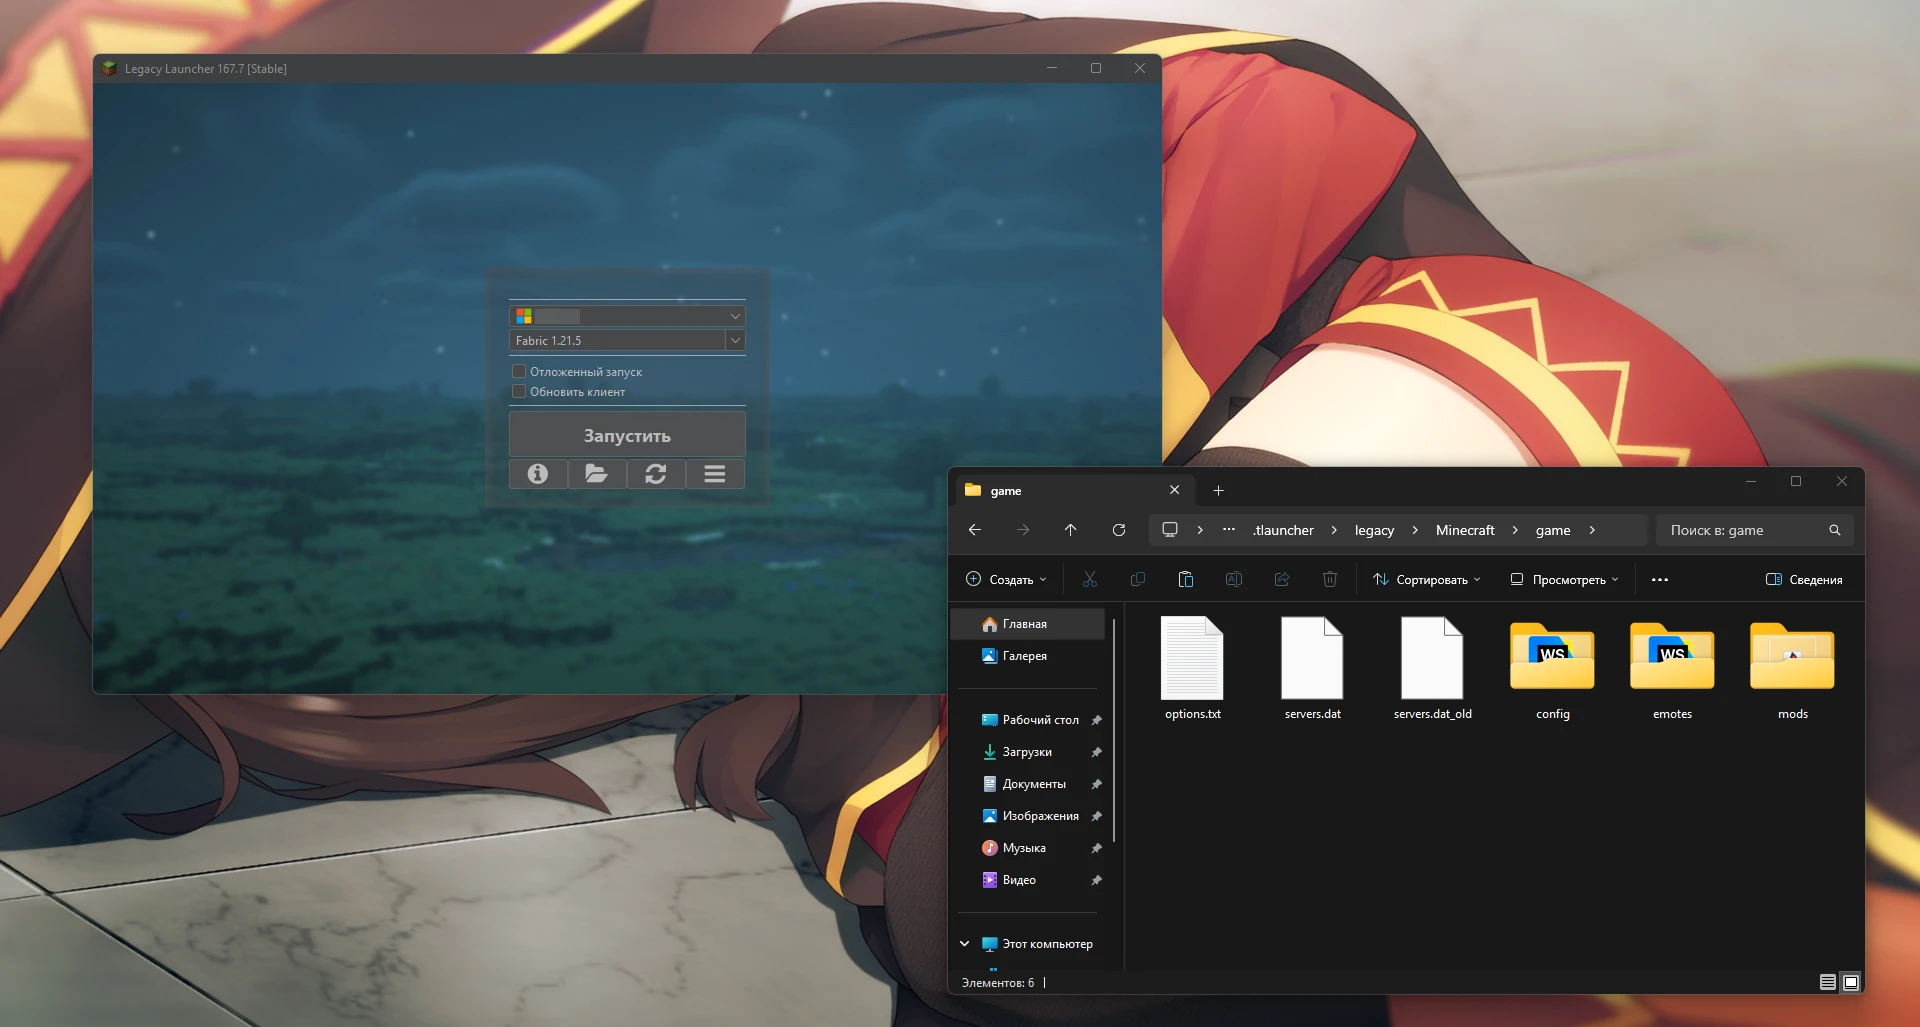
Task: Go back in File Explorer
Action: coord(975,530)
